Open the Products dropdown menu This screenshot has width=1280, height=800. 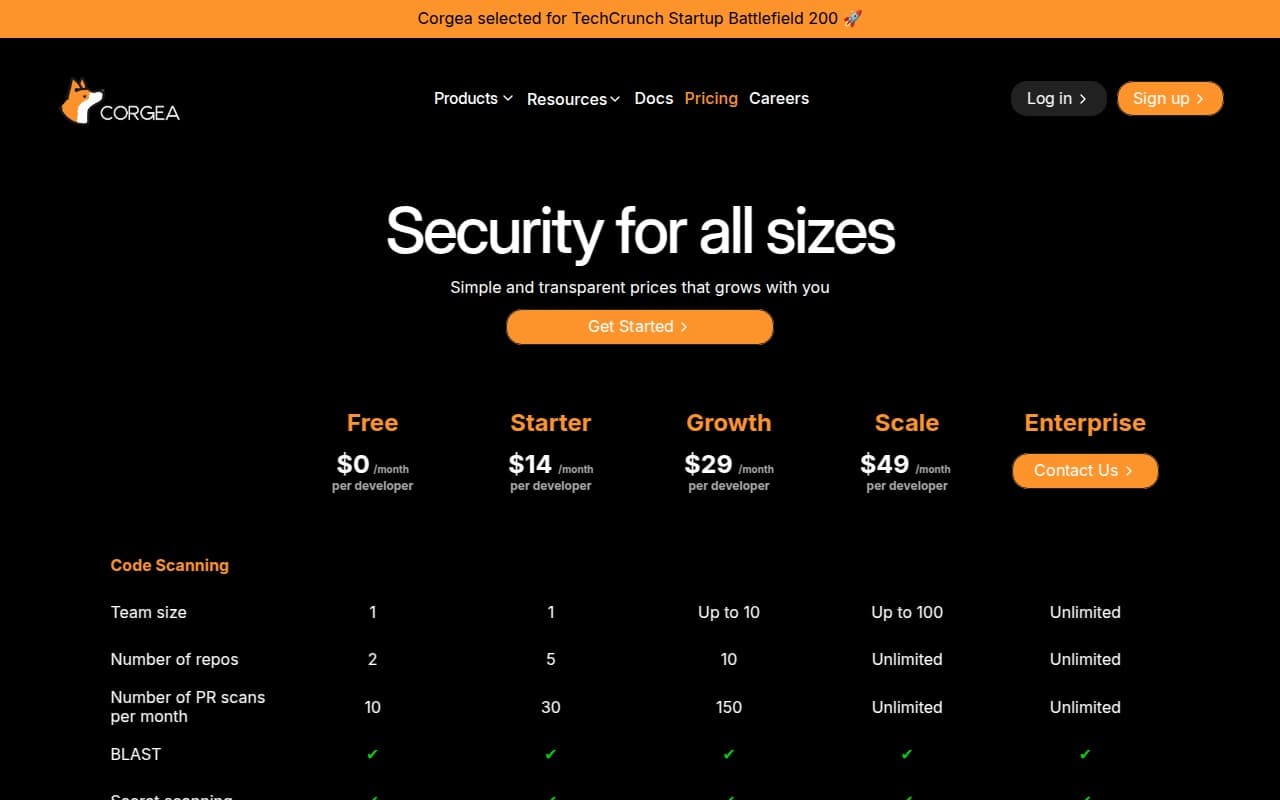point(472,98)
